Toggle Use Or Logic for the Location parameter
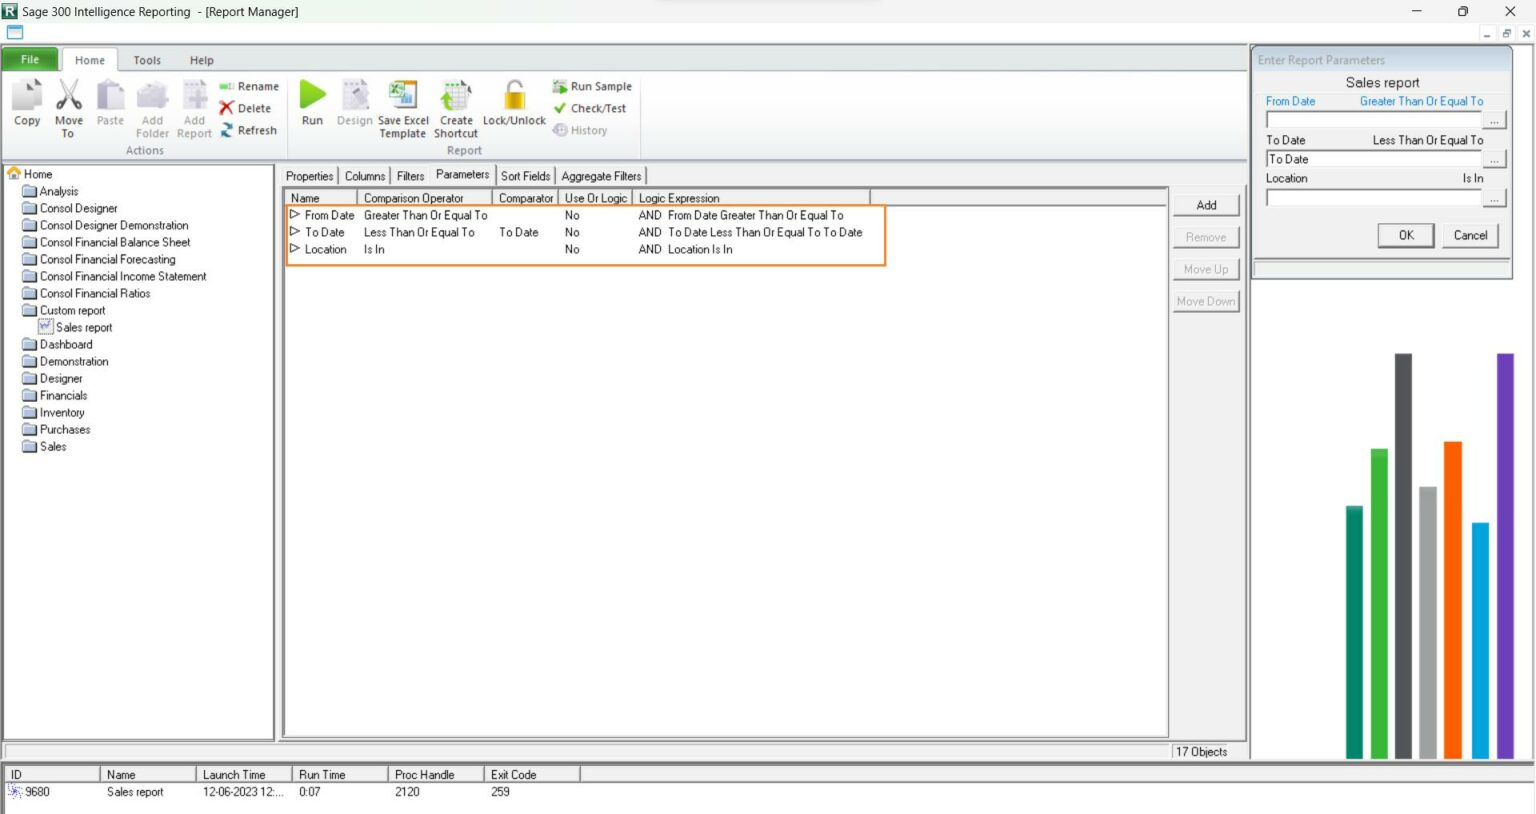 coord(572,249)
